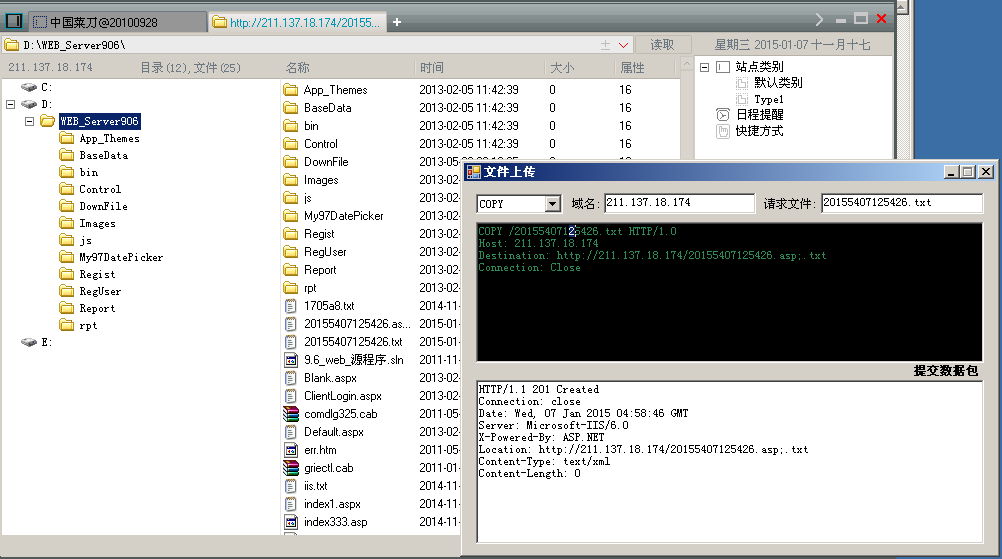Select the rpt folder in tree
This screenshot has height=559, width=1002.
pos(88,325)
